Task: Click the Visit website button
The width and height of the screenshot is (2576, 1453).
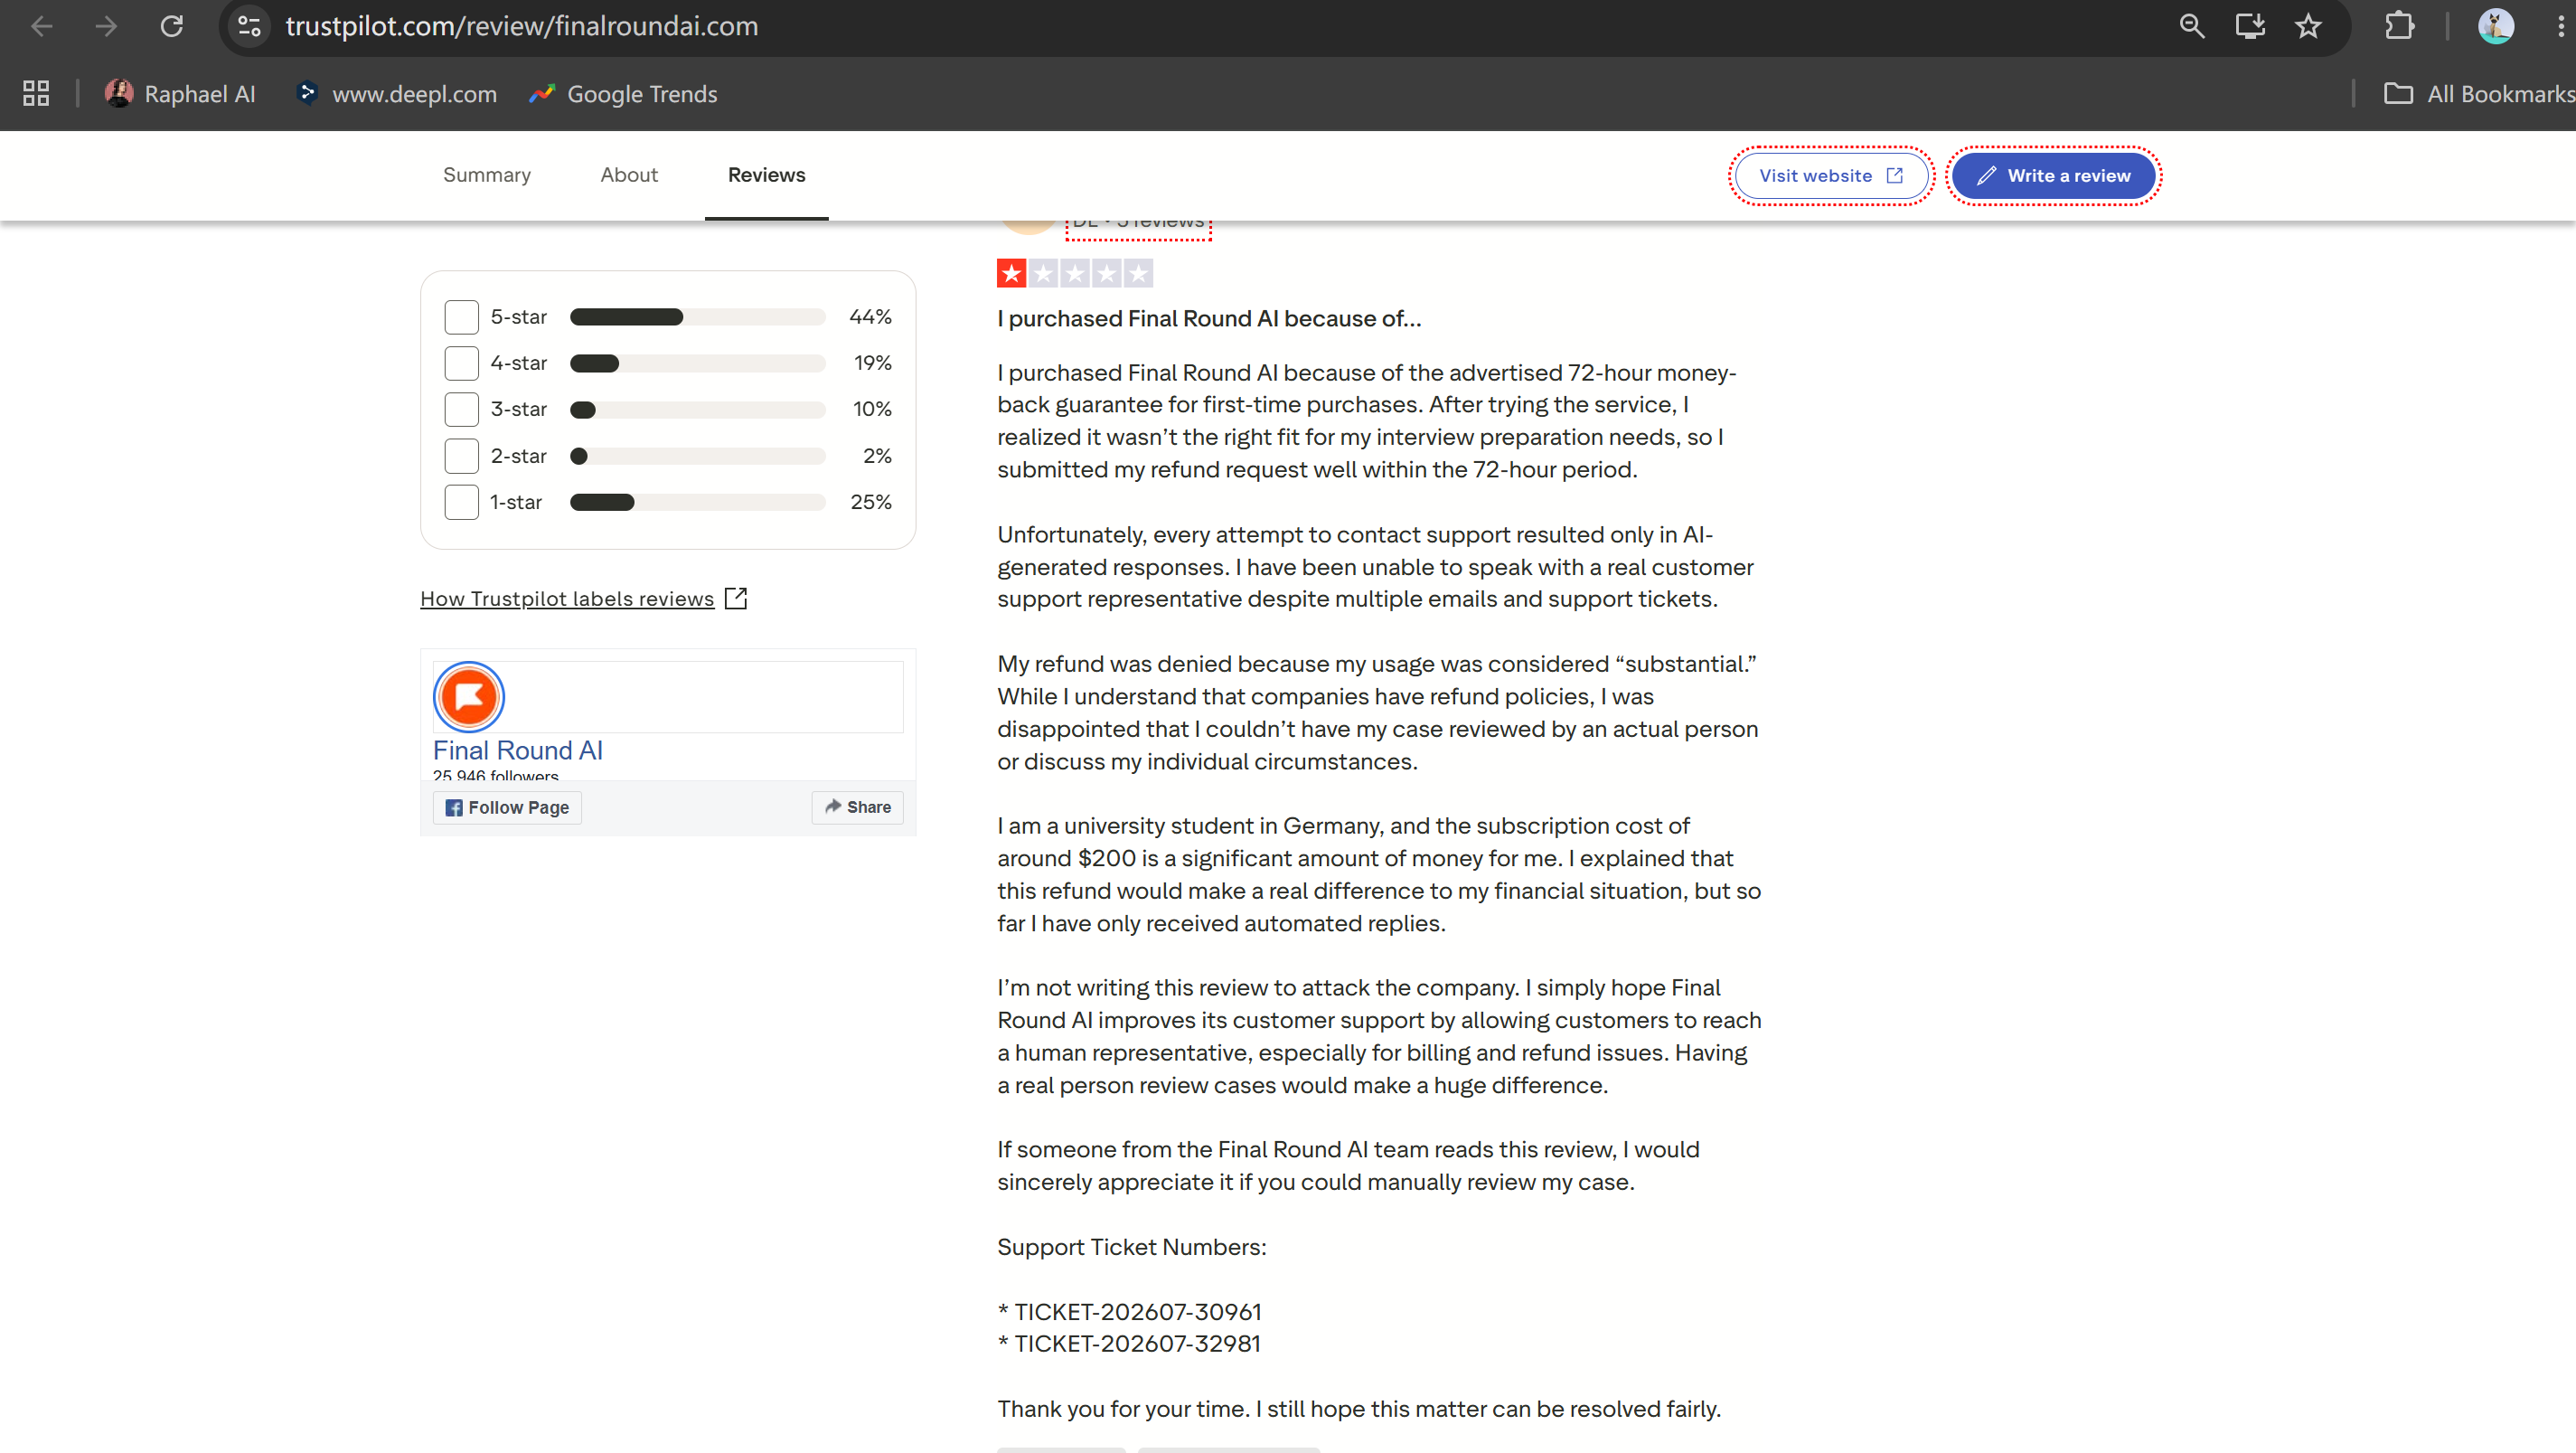Action: point(1830,176)
